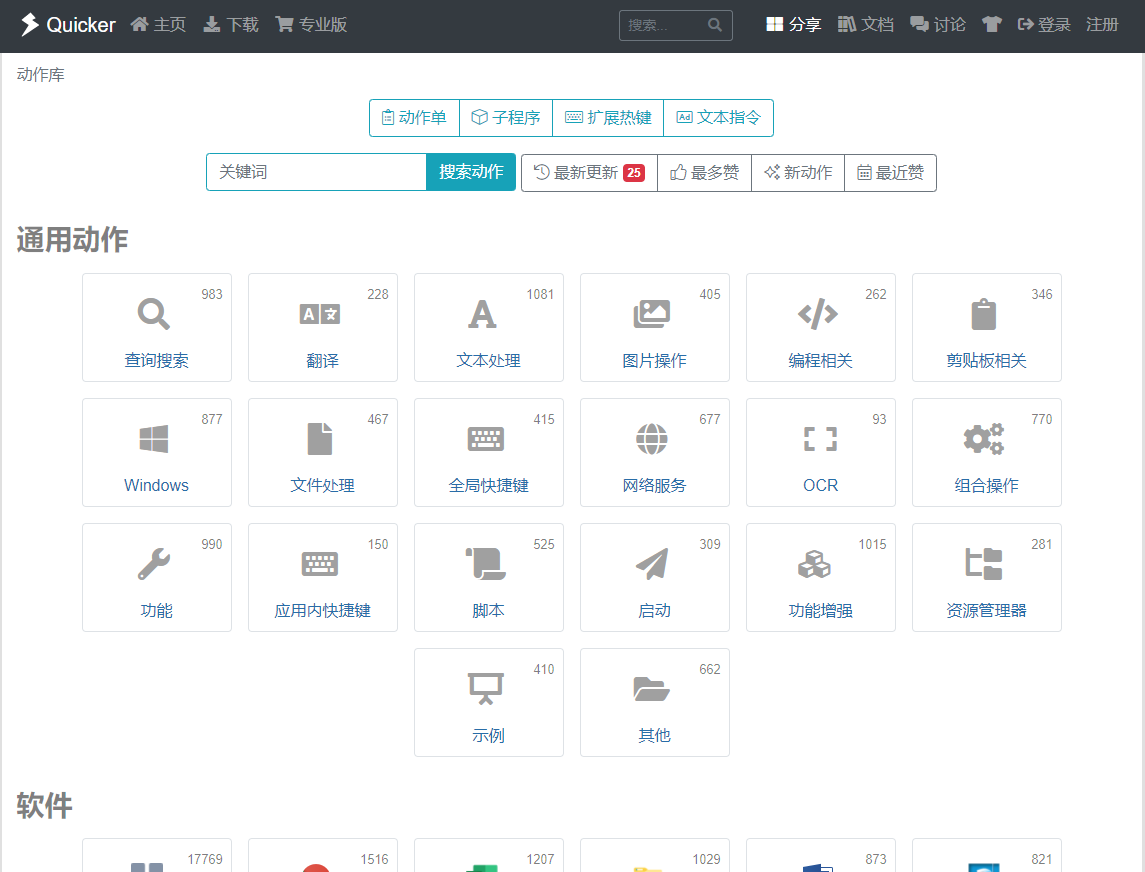Screen dimensions: 1145x872
Task: Click the Quicker logo
Action: 67,25
